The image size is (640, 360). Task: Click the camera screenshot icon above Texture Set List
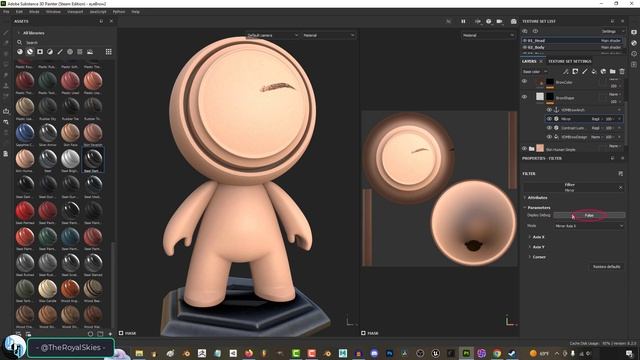pyautogui.click(x=513, y=21)
